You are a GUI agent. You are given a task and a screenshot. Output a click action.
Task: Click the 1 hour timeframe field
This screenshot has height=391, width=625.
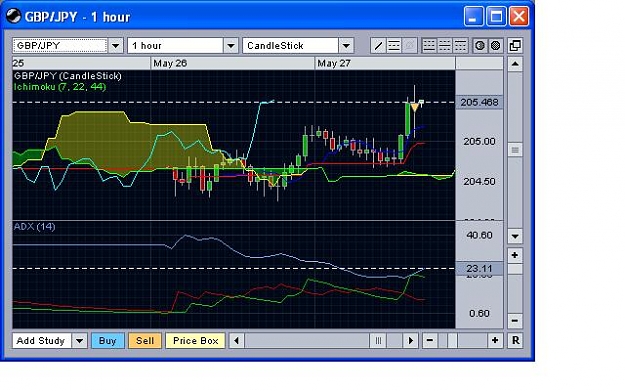click(175, 46)
